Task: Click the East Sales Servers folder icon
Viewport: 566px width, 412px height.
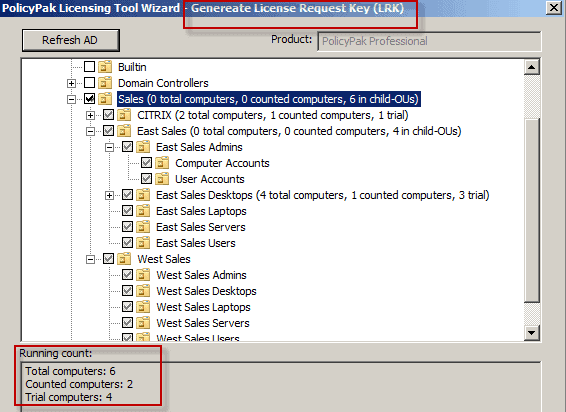Action: click(x=143, y=227)
